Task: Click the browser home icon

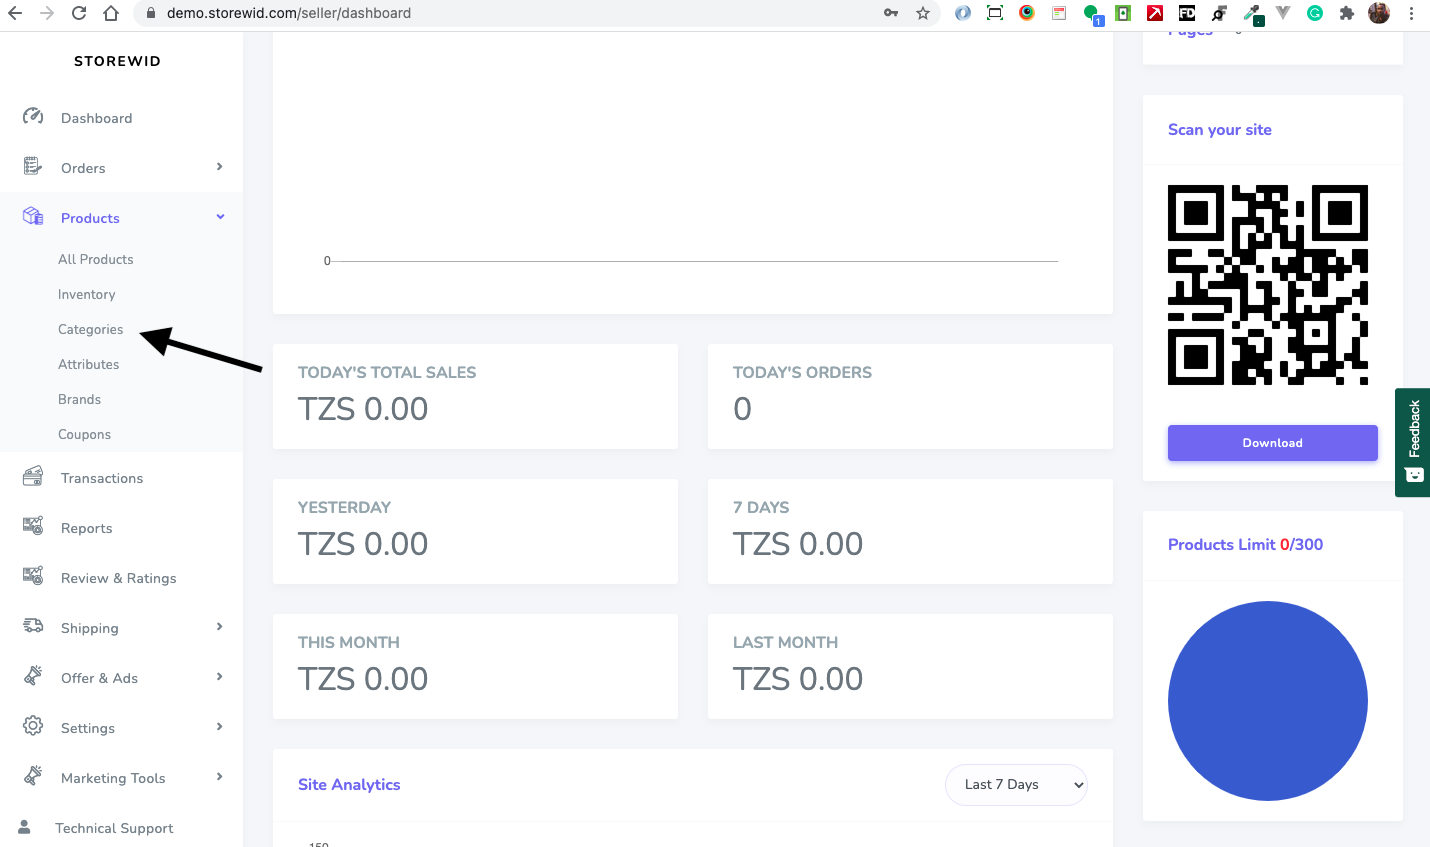Action: click(x=111, y=13)
